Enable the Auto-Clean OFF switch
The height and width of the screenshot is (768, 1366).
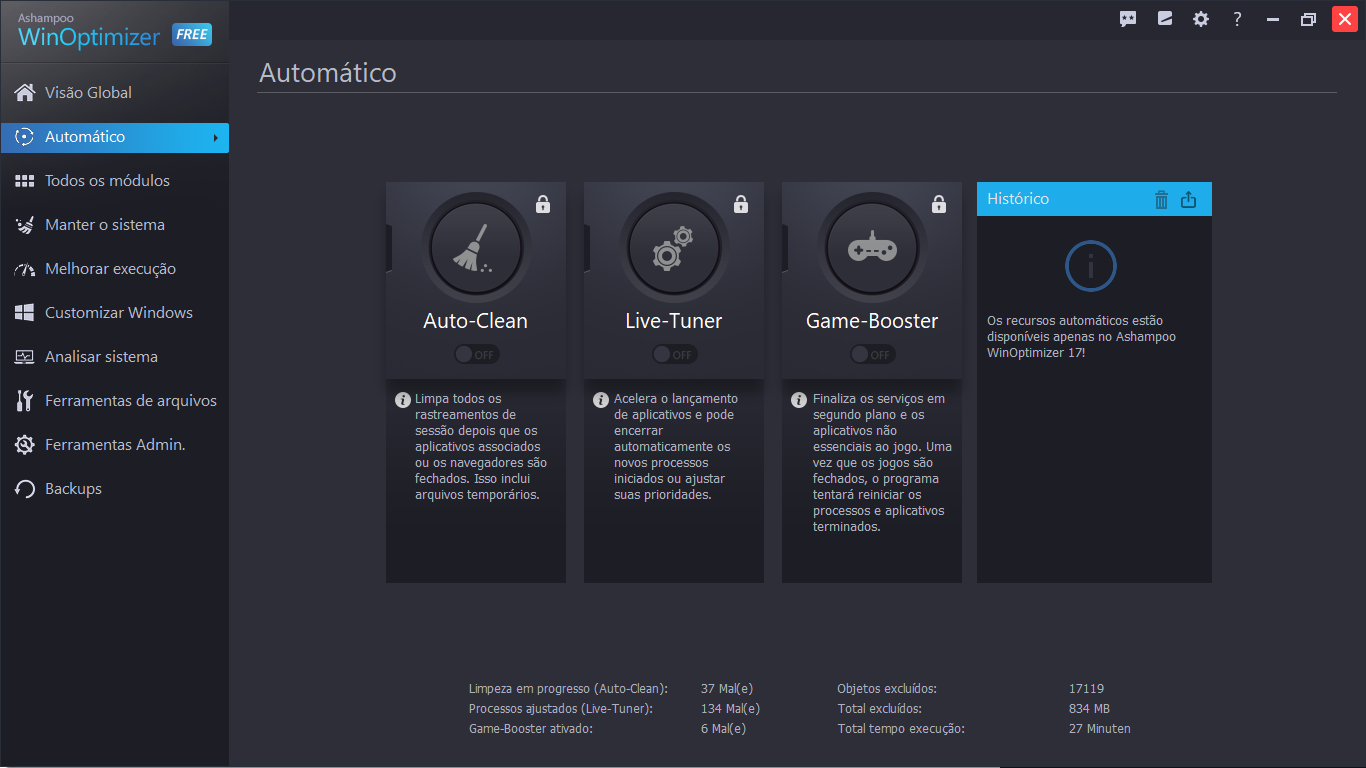[x=476, y=354]
